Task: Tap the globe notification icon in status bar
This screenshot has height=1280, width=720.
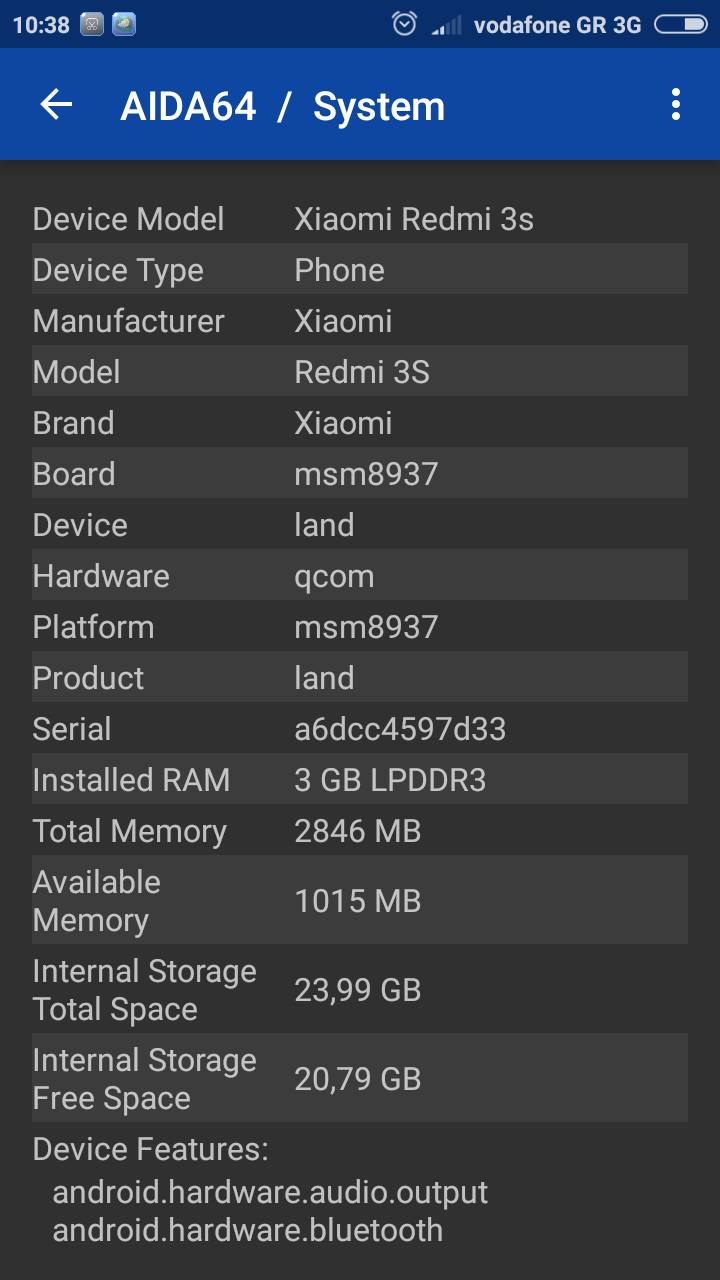Action: (x=124, y=24)
